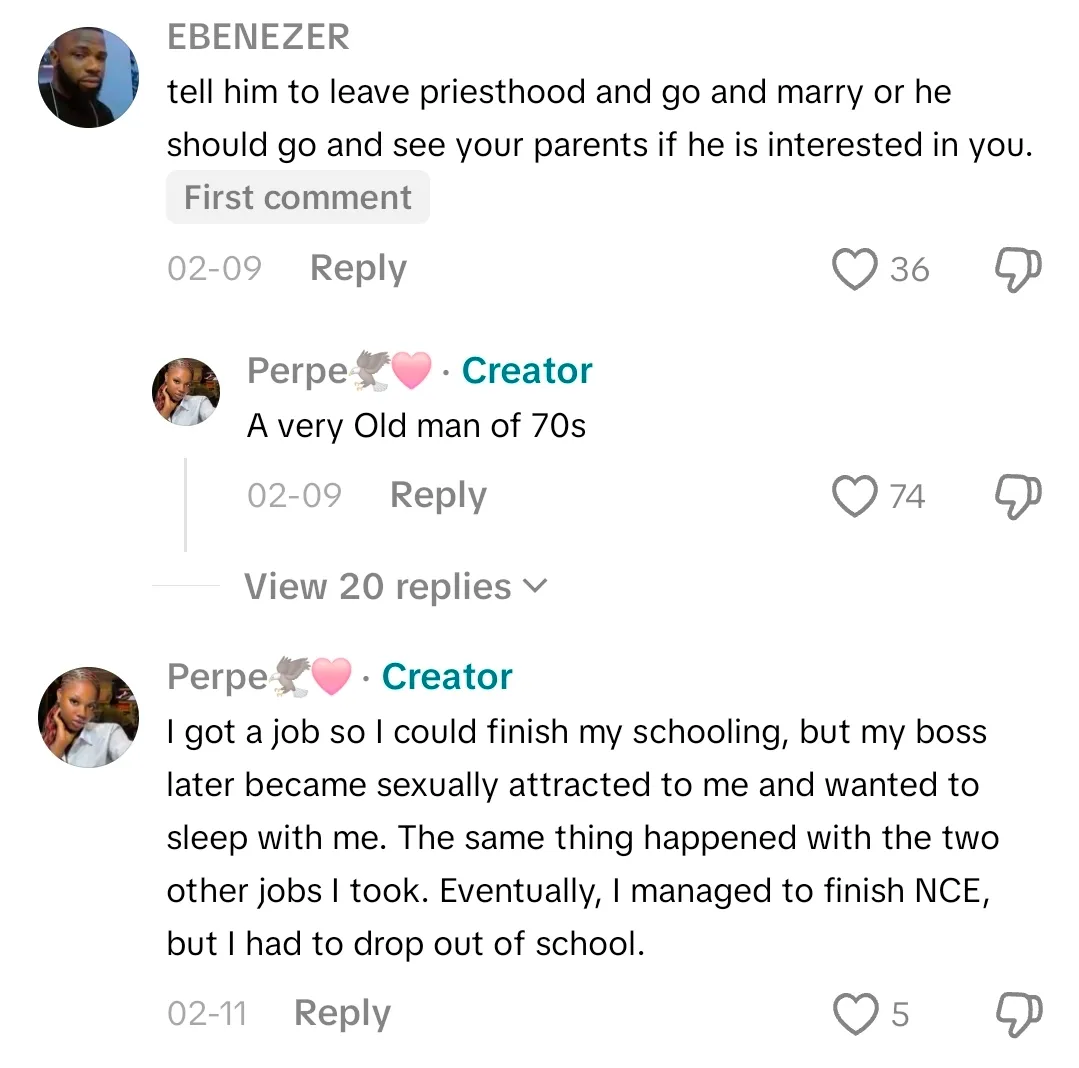The image size is (1079, 1068).
Task: Tap the Perpe username above the "Old man" reply
Action: [x=297, y=371]
